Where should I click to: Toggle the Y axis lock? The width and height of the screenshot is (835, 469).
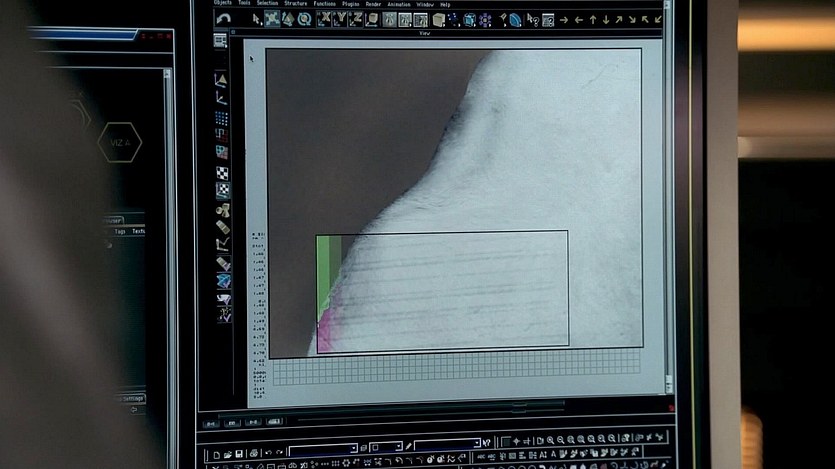click(340, 20)
